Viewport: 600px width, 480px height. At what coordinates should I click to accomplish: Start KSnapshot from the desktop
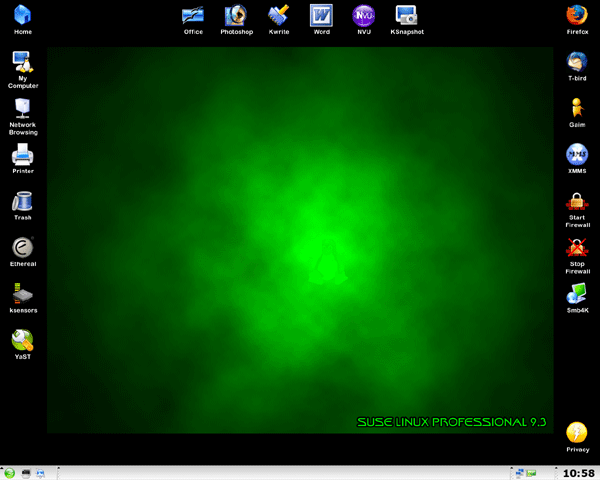406,15
